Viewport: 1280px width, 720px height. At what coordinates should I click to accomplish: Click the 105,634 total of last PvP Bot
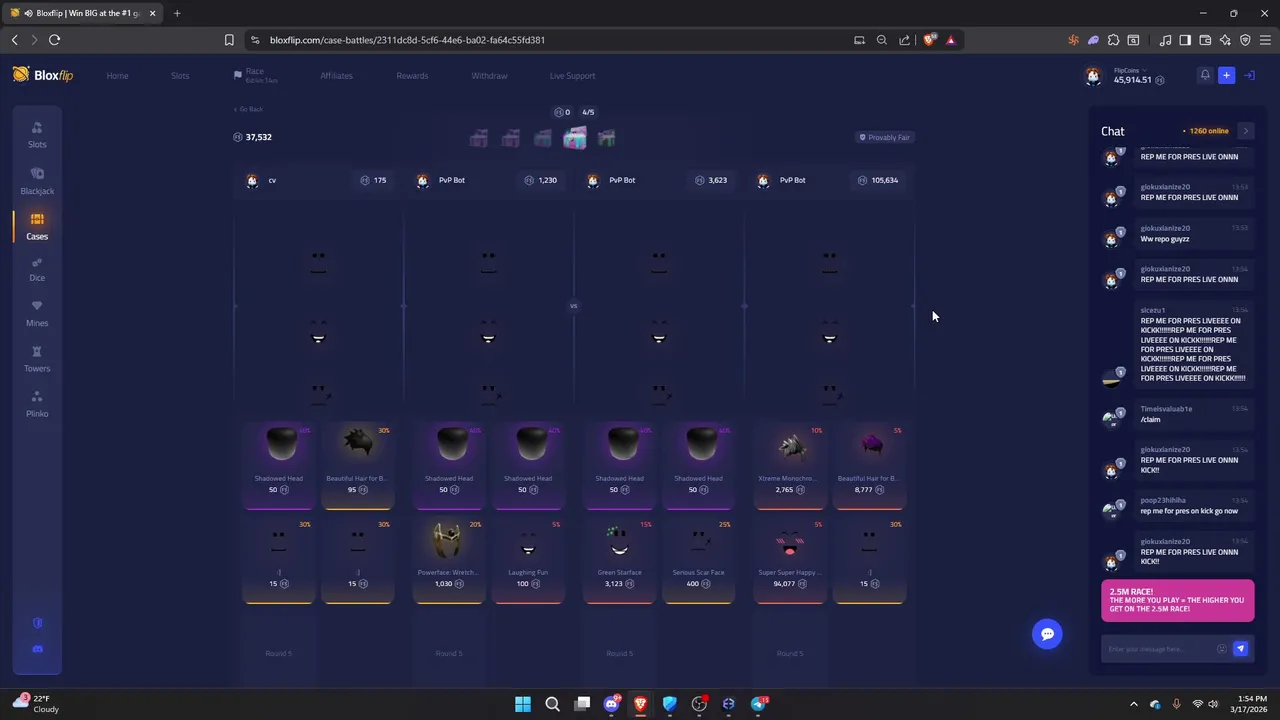879,180
